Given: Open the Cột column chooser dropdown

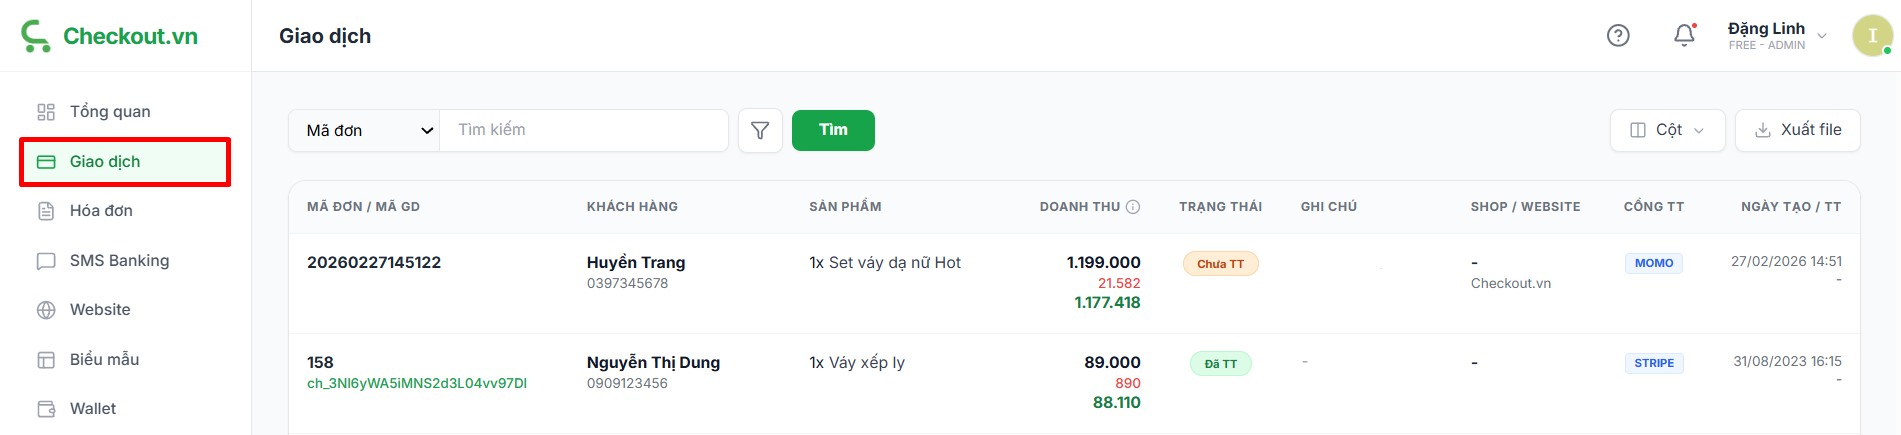Looking at the screenshot, I should click(1667, 130).
